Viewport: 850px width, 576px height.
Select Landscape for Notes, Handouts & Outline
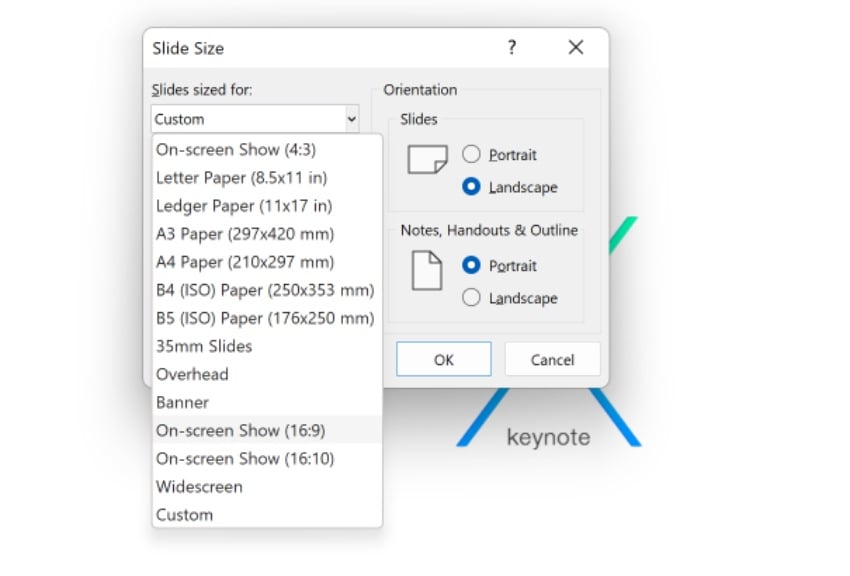click(x=472, y=298)
